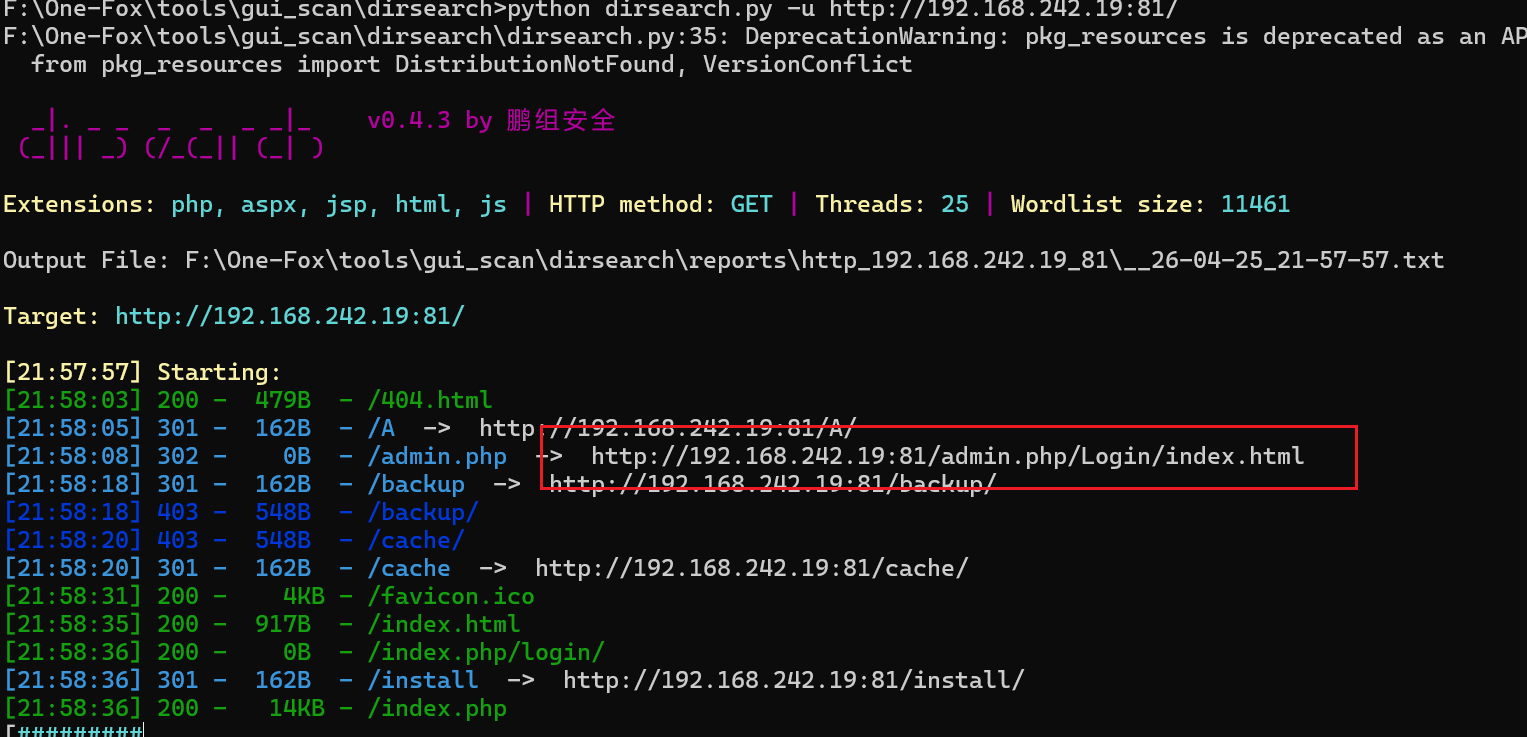Click the Output File report path
Viewport: 1527px width, 737px height.
coord(814,260)
